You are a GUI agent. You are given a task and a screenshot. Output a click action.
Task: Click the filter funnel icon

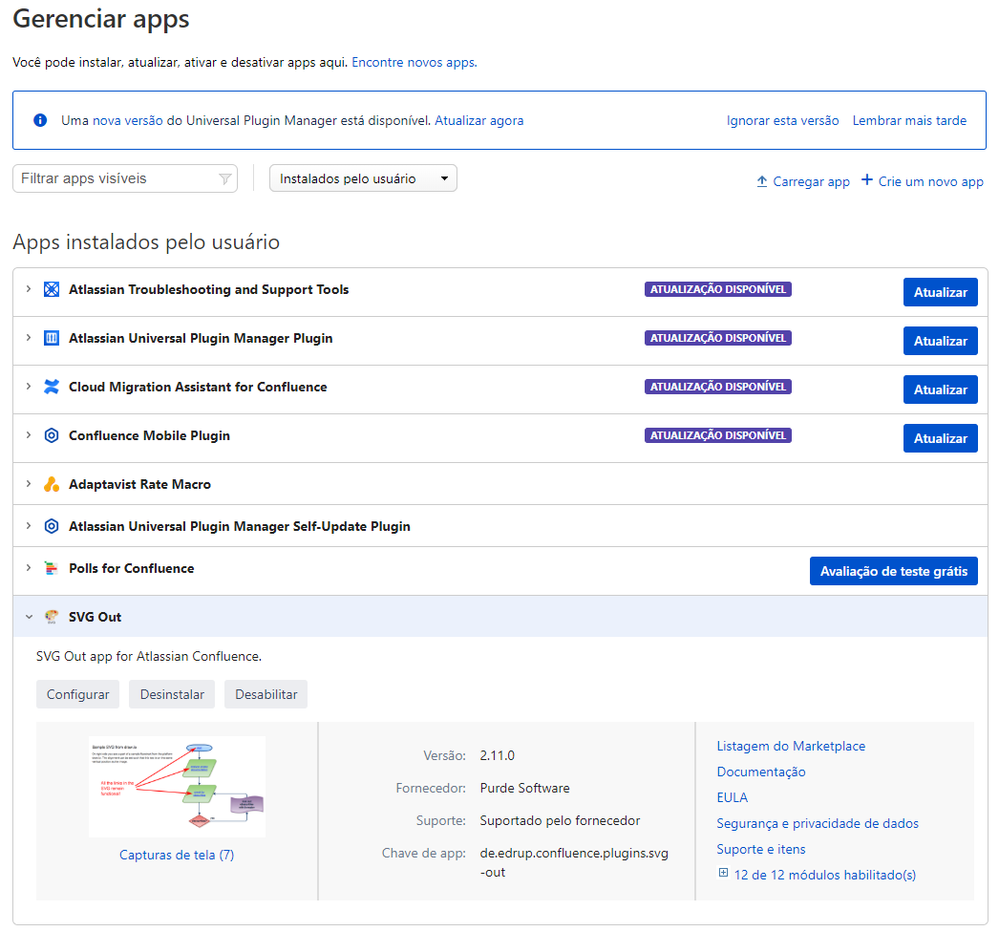coord(225,179)
